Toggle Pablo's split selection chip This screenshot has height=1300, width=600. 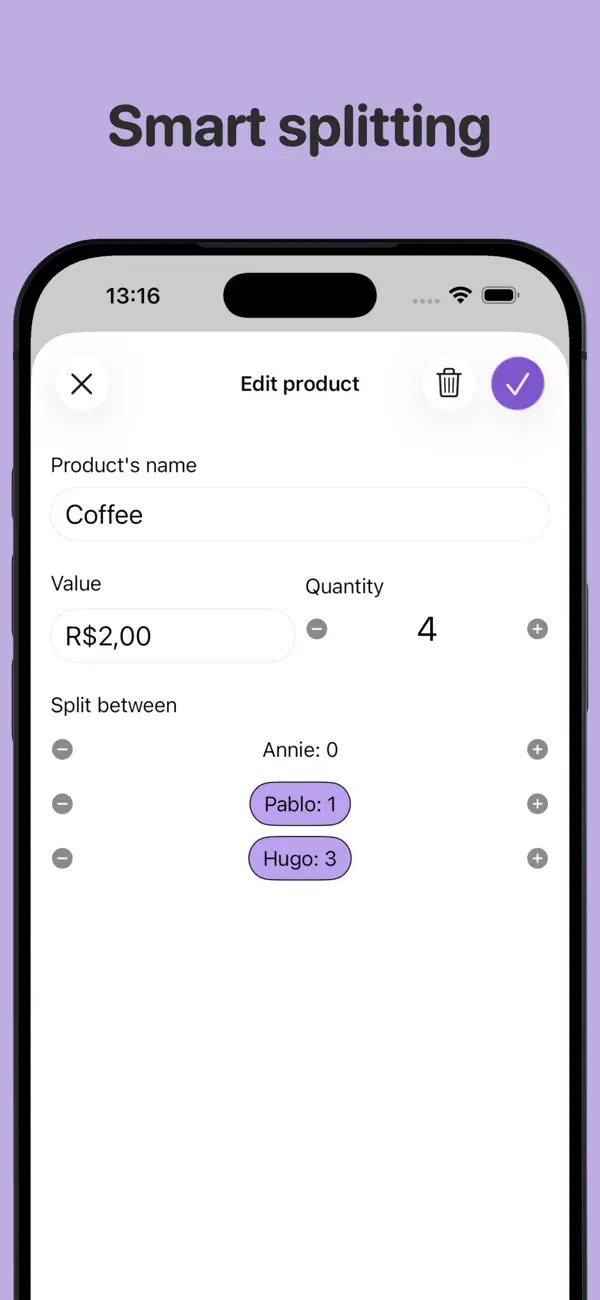pos(300,803)
